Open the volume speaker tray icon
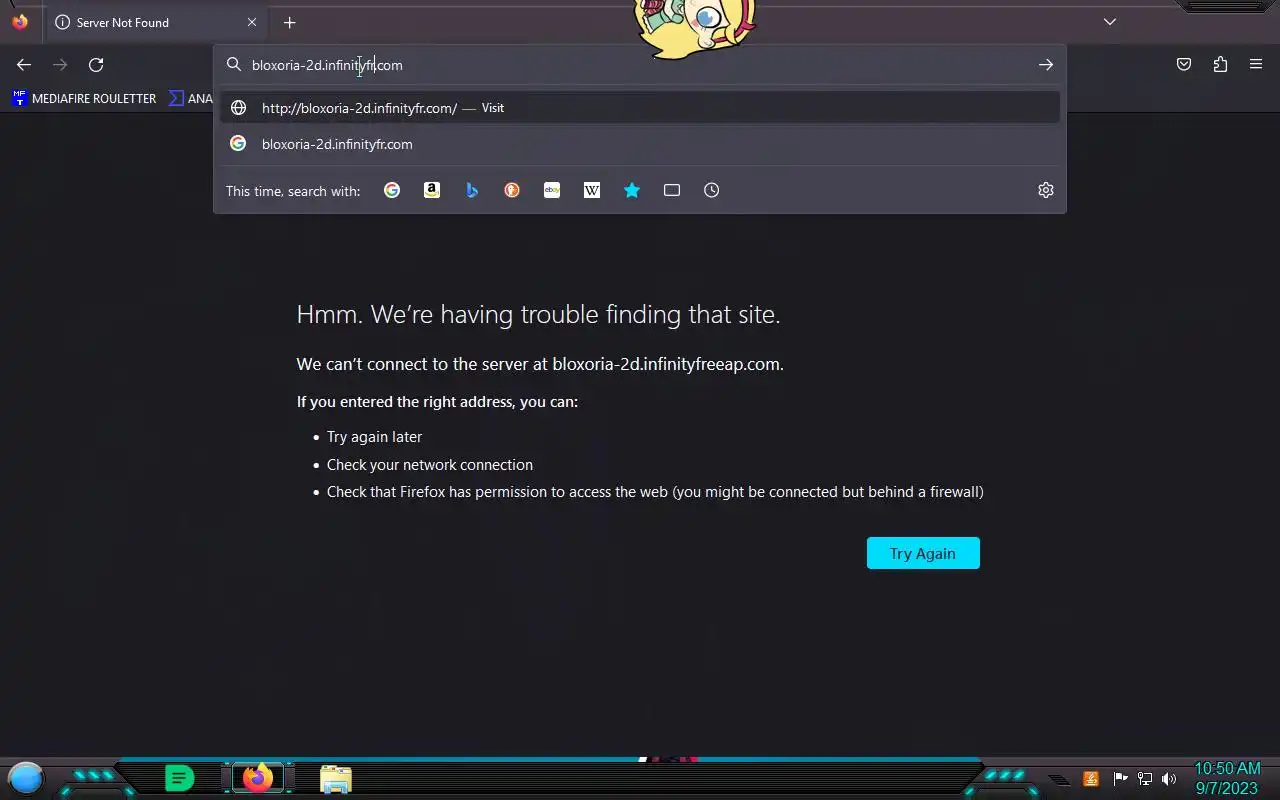This screenshot has height=800, width=1280. click(x=1169, y=779)
